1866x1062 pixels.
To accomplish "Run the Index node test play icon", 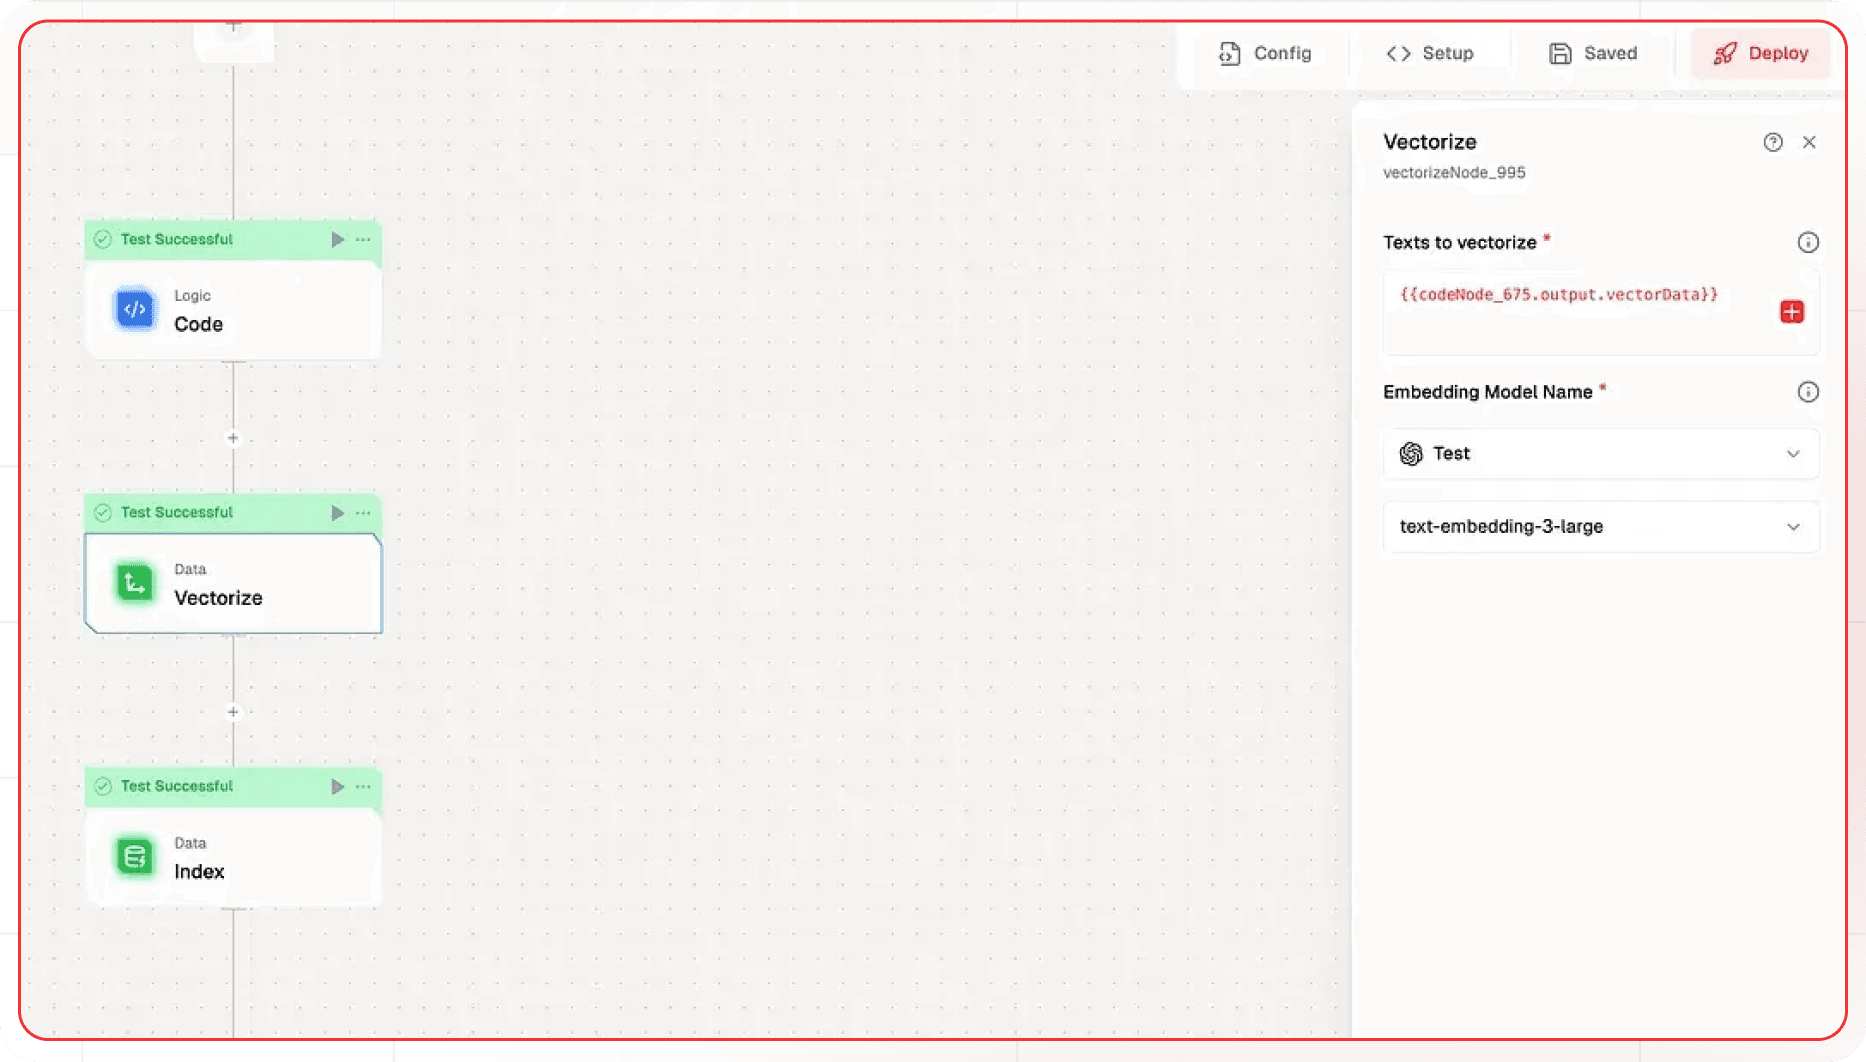I will pyautogui.click(x=338, y=786).
